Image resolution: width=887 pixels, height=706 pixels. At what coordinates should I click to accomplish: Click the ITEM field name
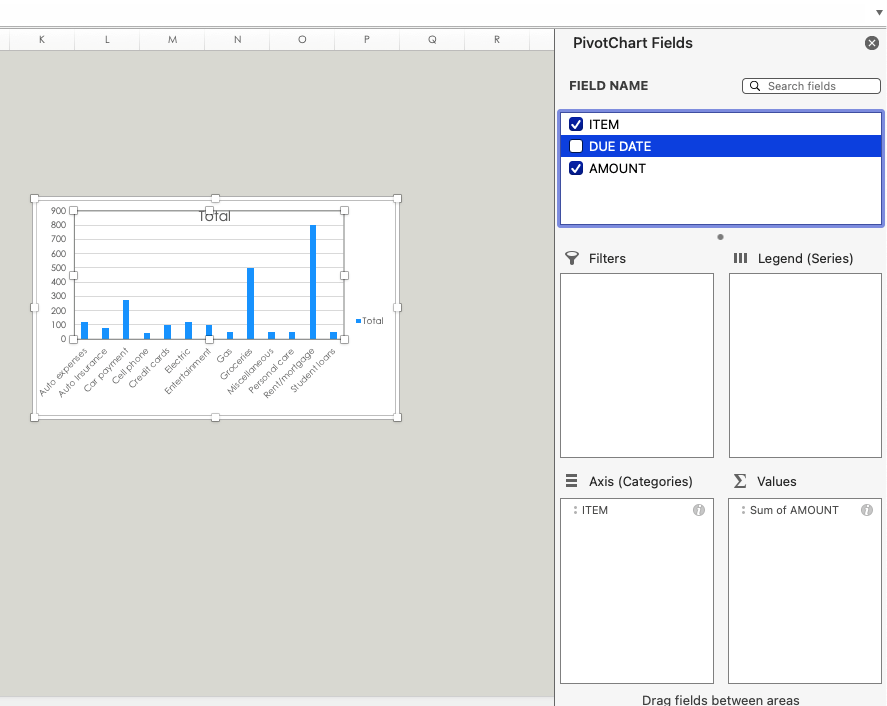(604, 124)
